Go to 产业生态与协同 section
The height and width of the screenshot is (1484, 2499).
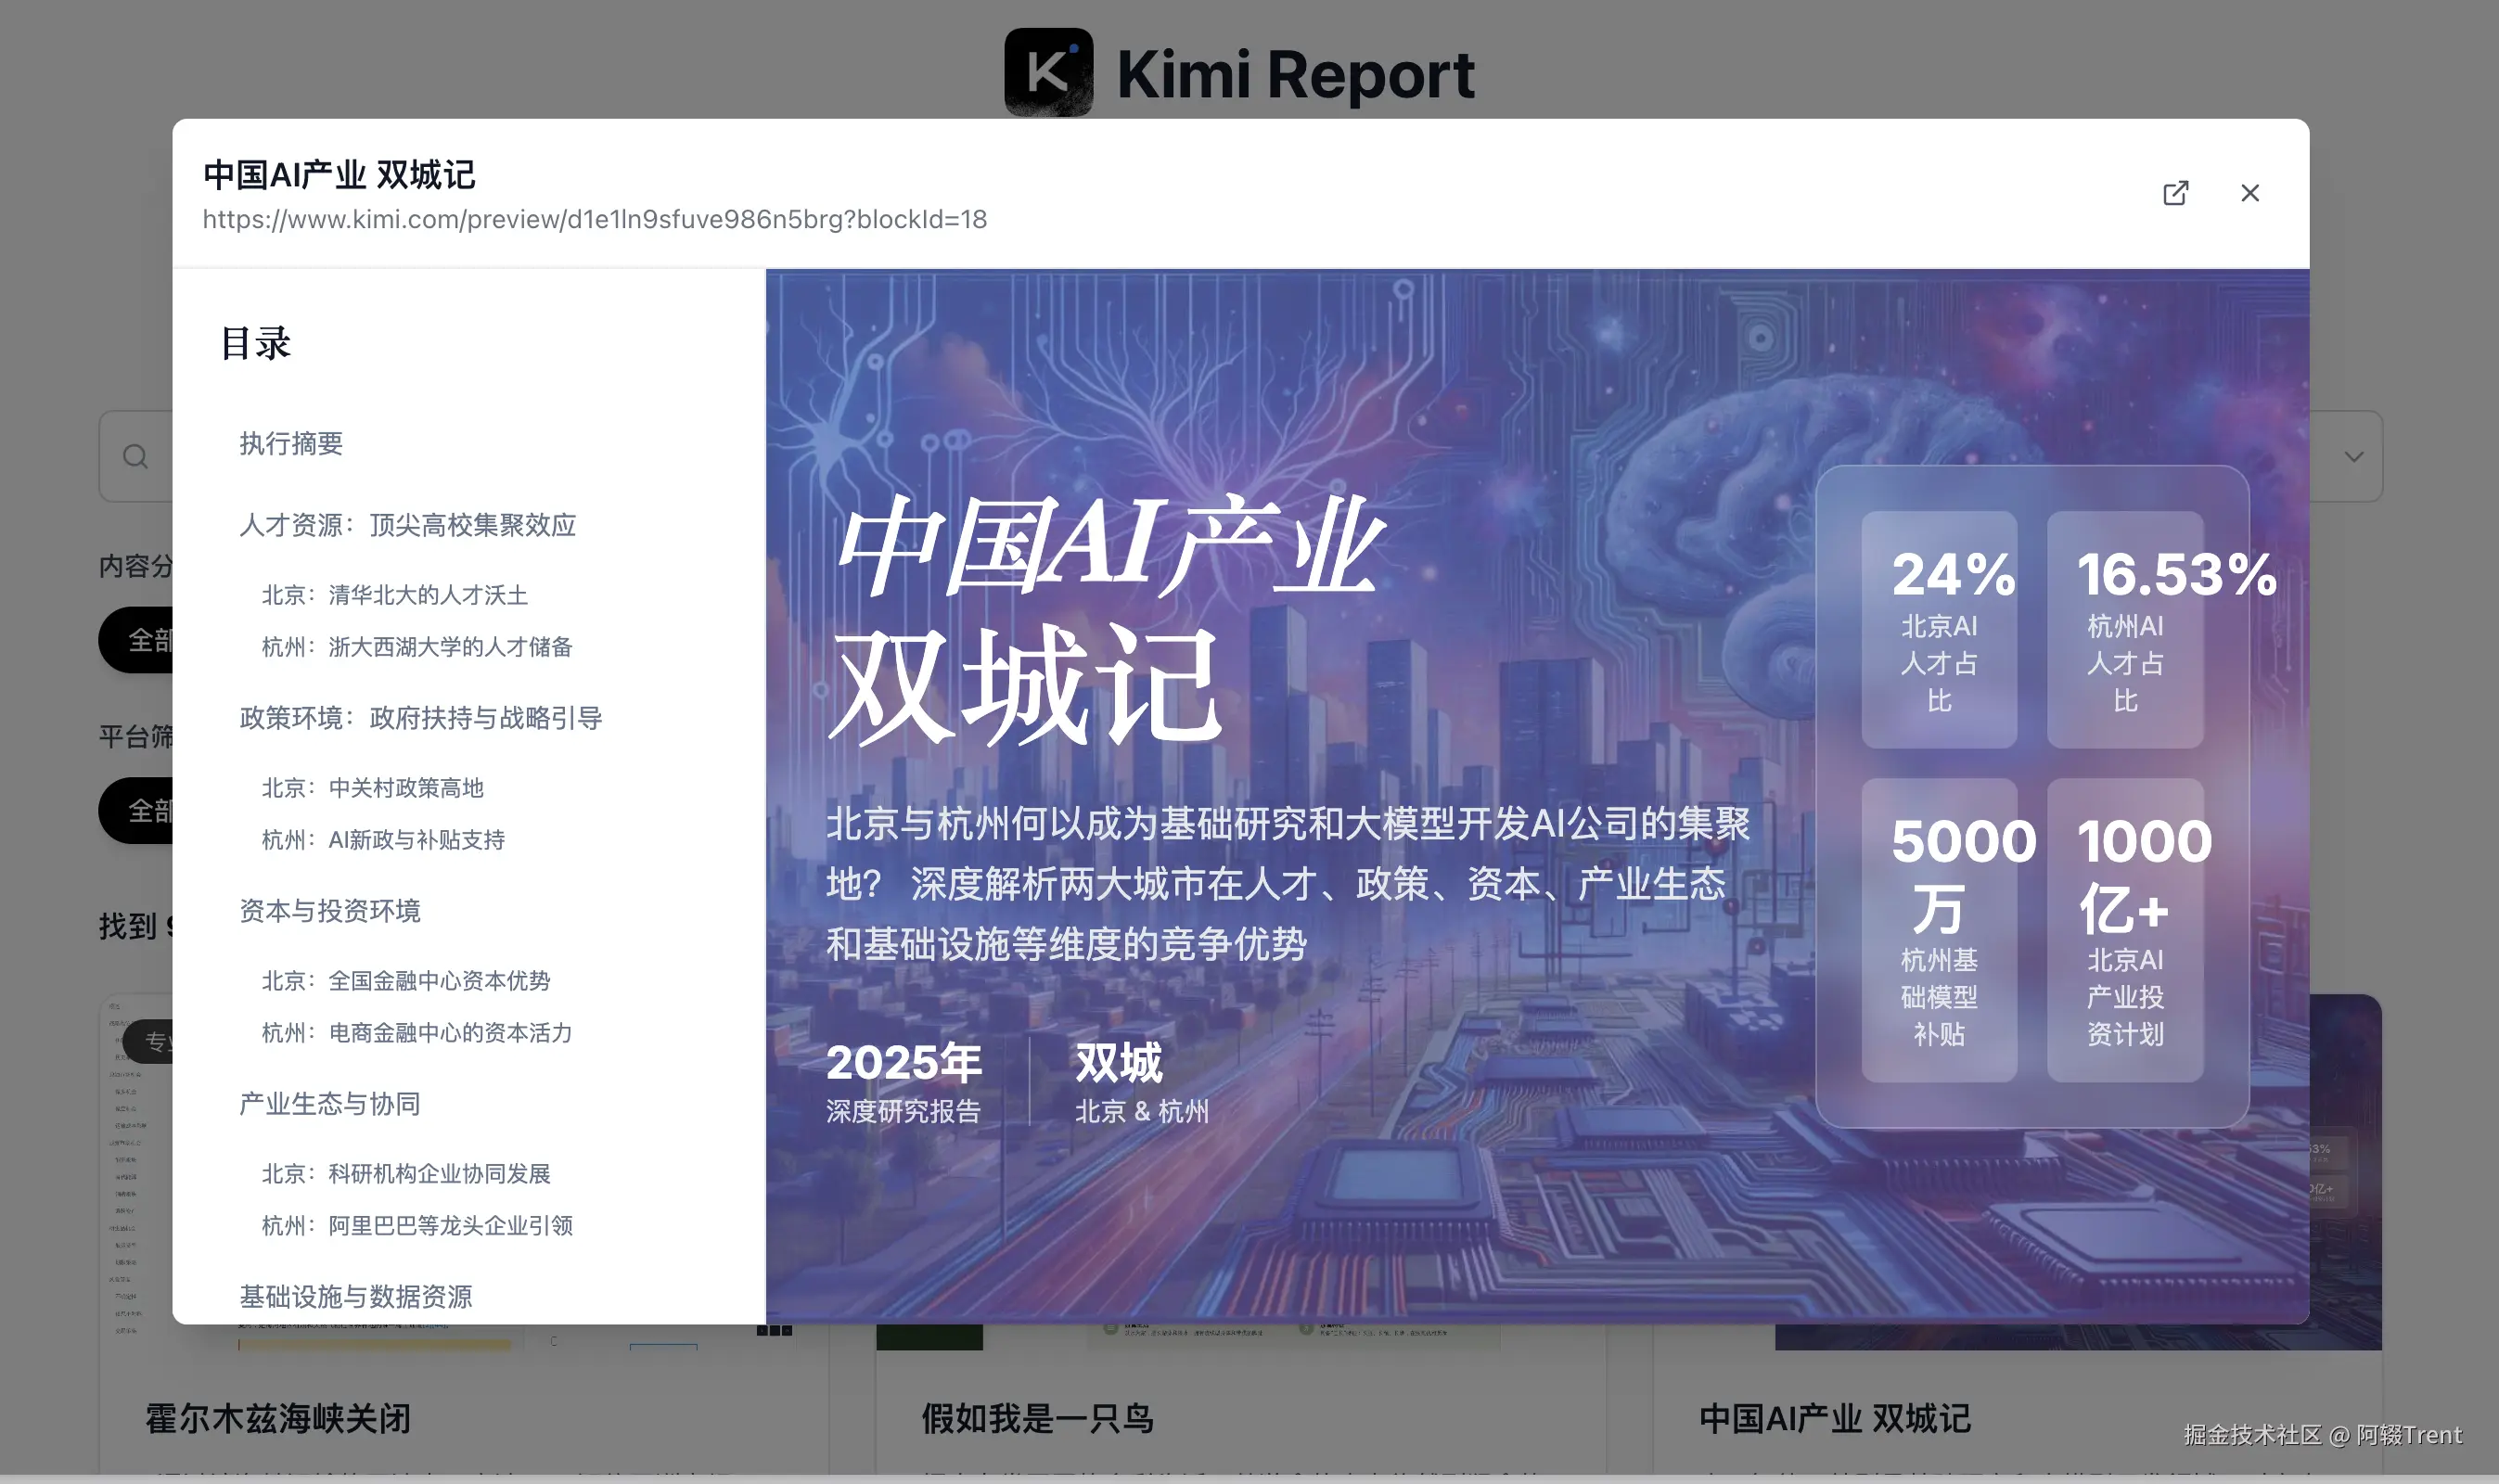click(x=329, y=1104)
